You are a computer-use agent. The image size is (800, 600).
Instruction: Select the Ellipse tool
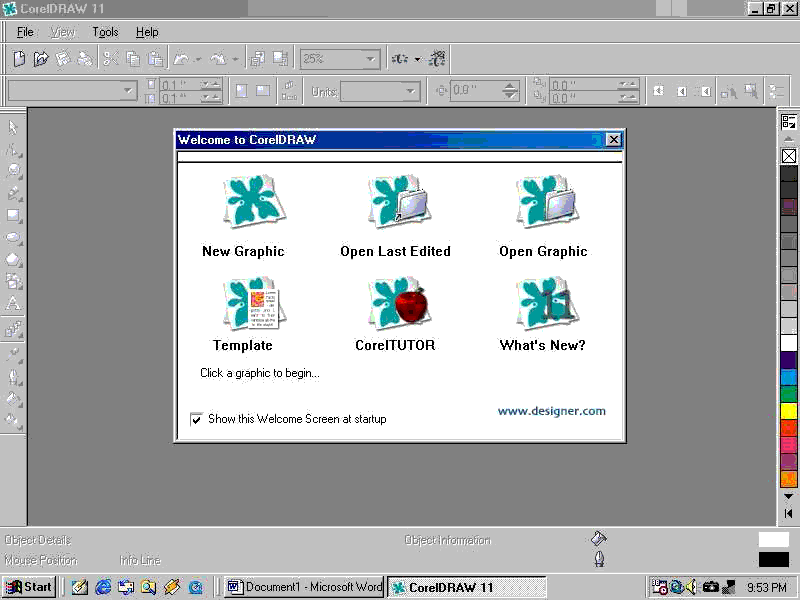click(13, 238)
